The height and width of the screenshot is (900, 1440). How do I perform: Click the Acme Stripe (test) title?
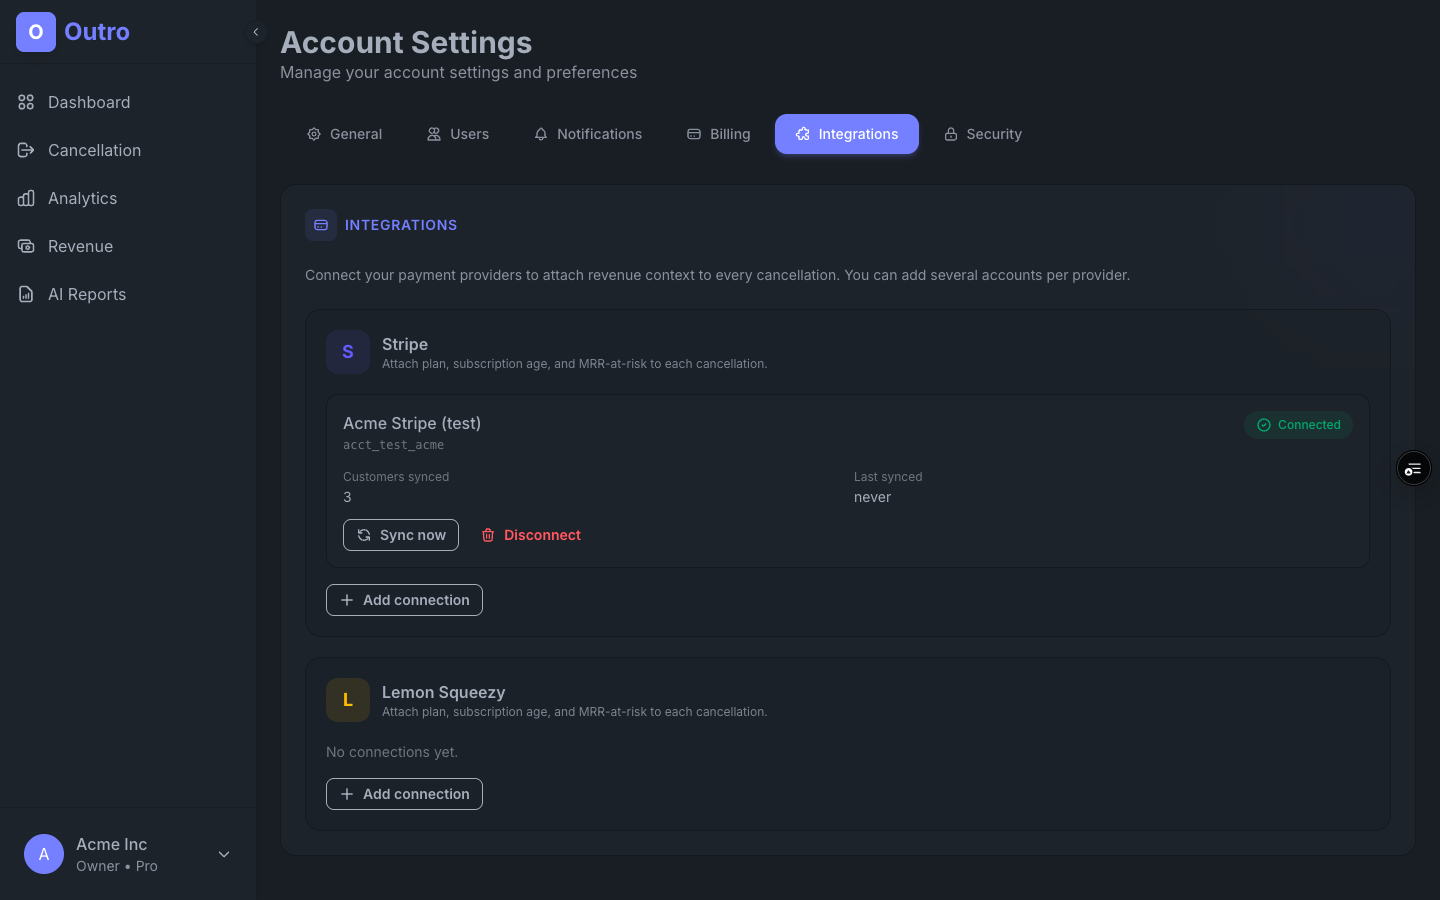click(x=412, y=423)
